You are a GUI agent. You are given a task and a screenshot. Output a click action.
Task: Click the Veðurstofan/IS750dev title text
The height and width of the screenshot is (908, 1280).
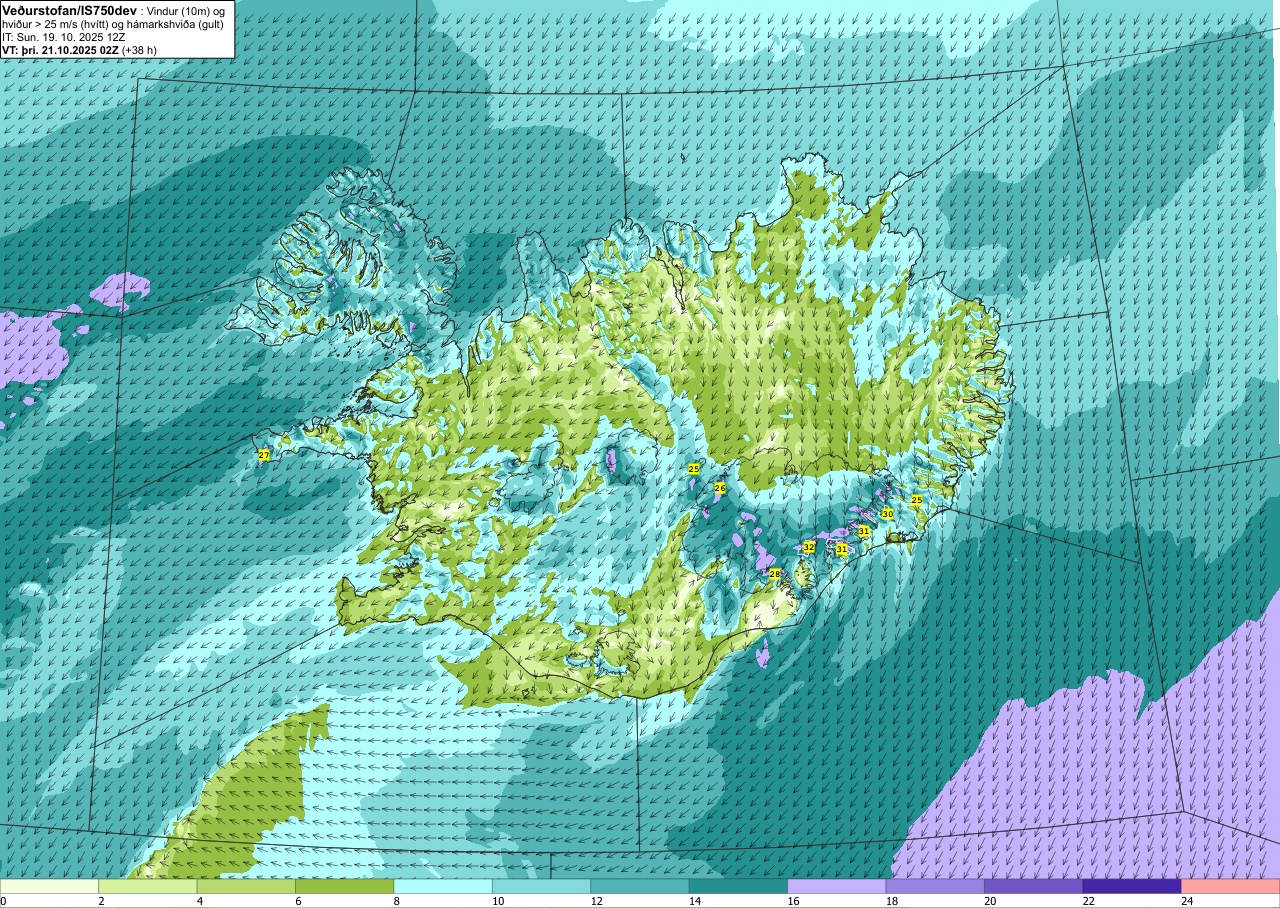coord(68,10)
